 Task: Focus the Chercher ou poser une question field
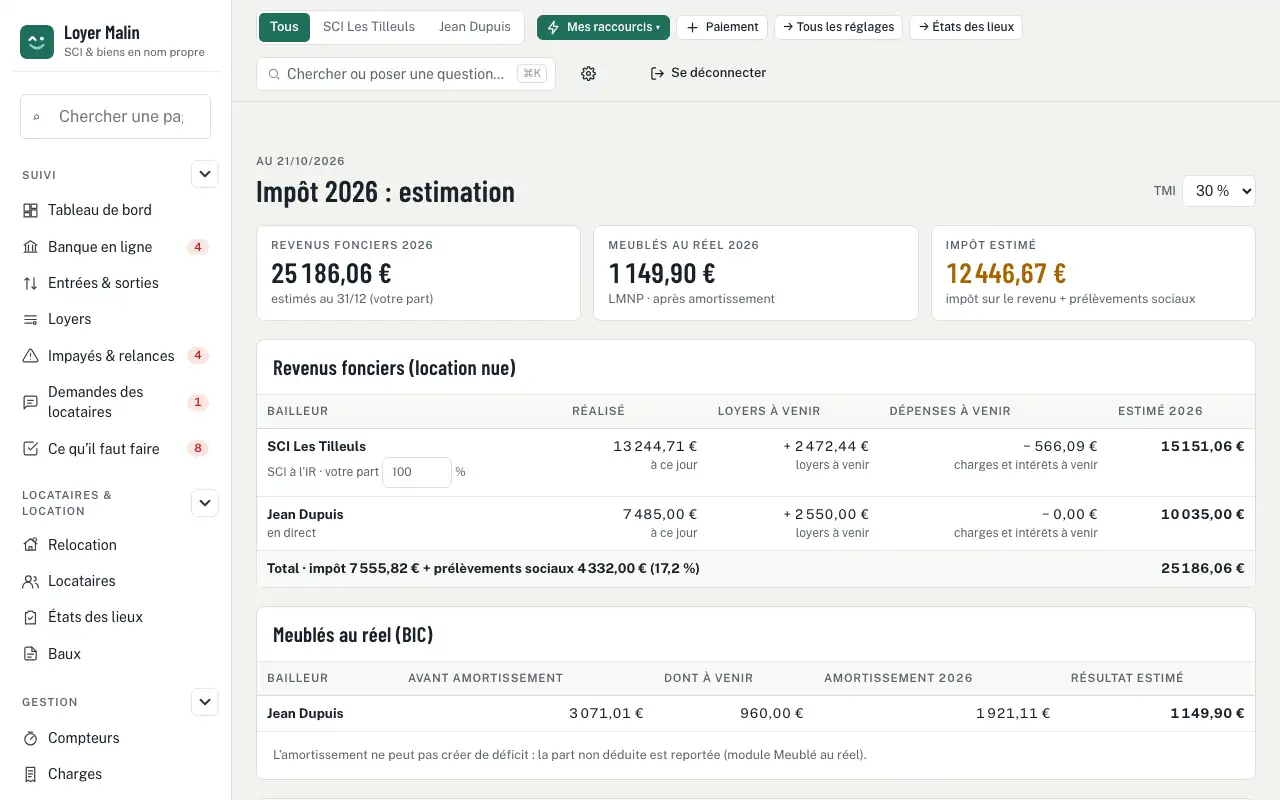pos(405,74)
